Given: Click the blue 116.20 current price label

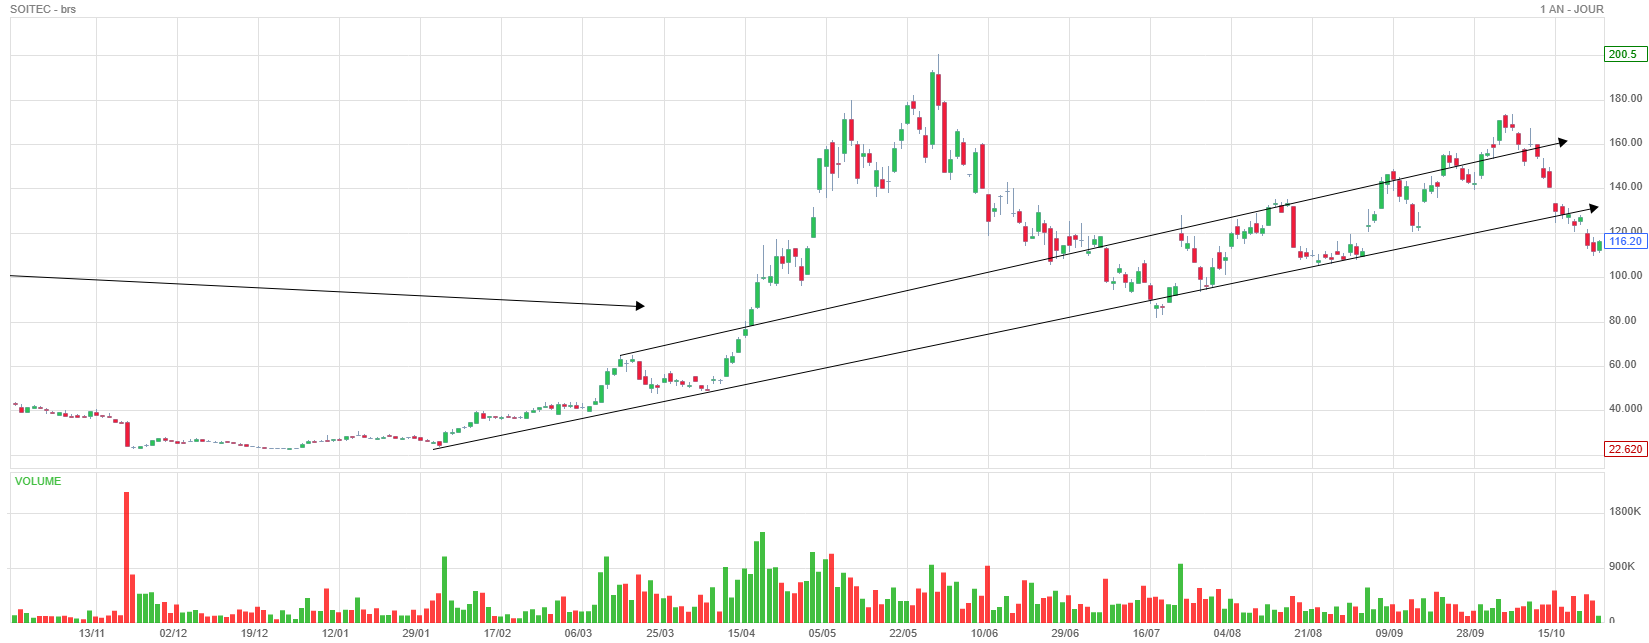Looking at the screenshot, I should pyautogui.click(x=1624, y=241).
